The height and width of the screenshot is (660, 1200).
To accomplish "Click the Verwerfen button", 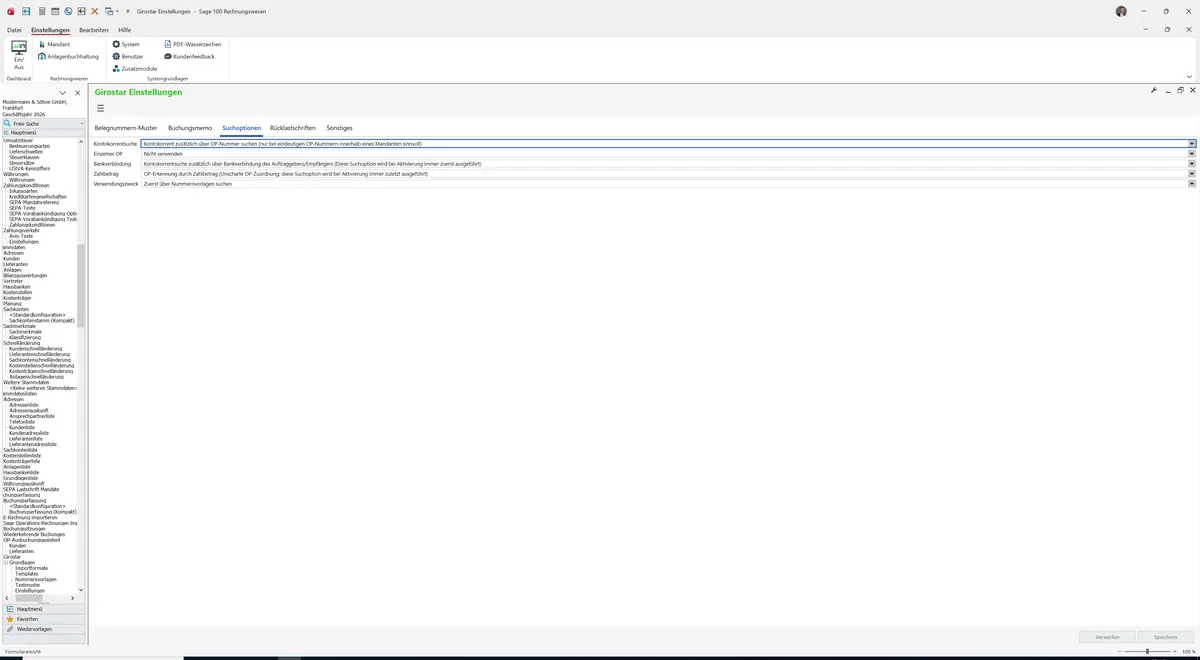I will 1108,637.
